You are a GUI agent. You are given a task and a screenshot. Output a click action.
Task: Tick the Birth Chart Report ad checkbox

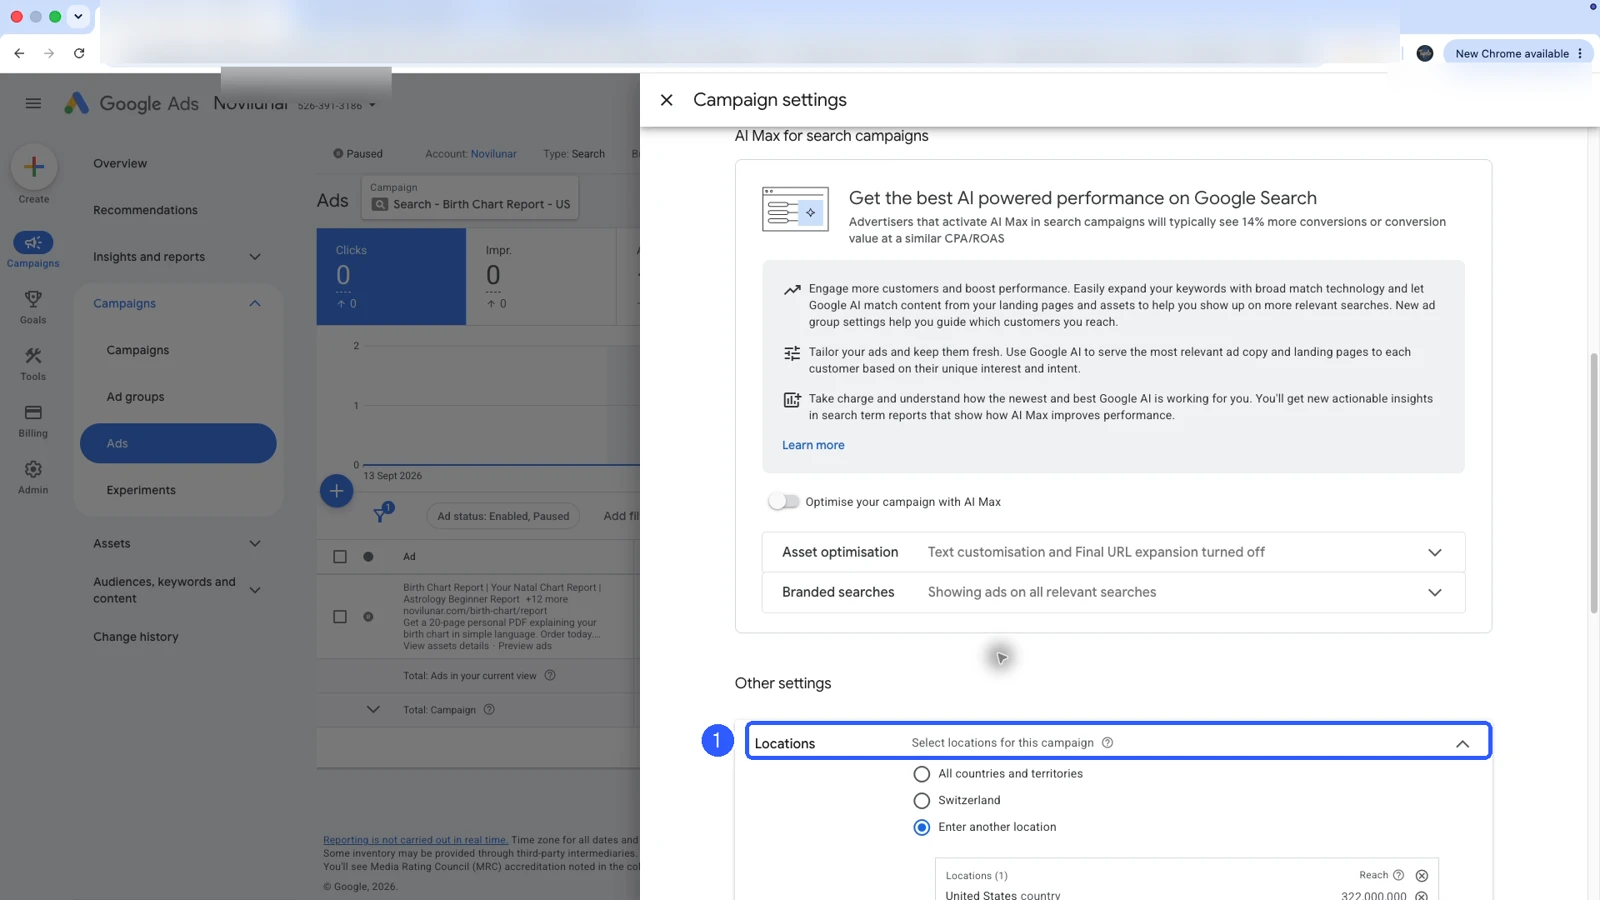pos(340,617)
